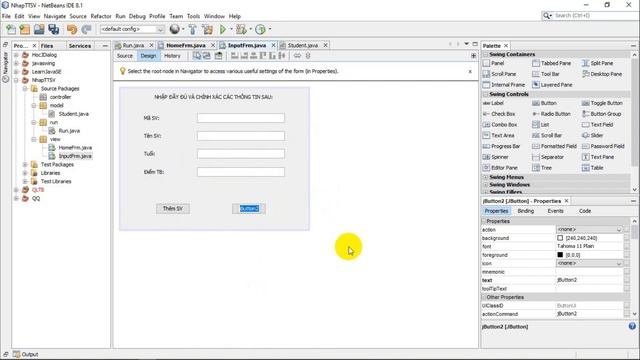Open the Output panel

26,354
